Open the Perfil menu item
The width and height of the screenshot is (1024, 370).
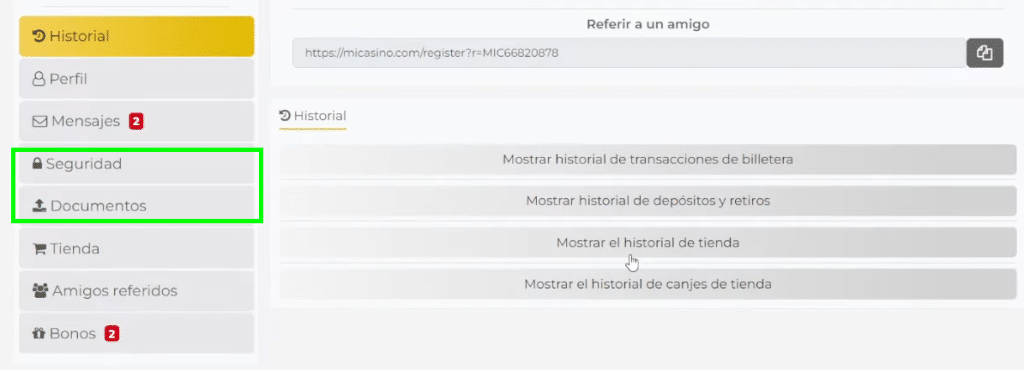tap(136, 79)
